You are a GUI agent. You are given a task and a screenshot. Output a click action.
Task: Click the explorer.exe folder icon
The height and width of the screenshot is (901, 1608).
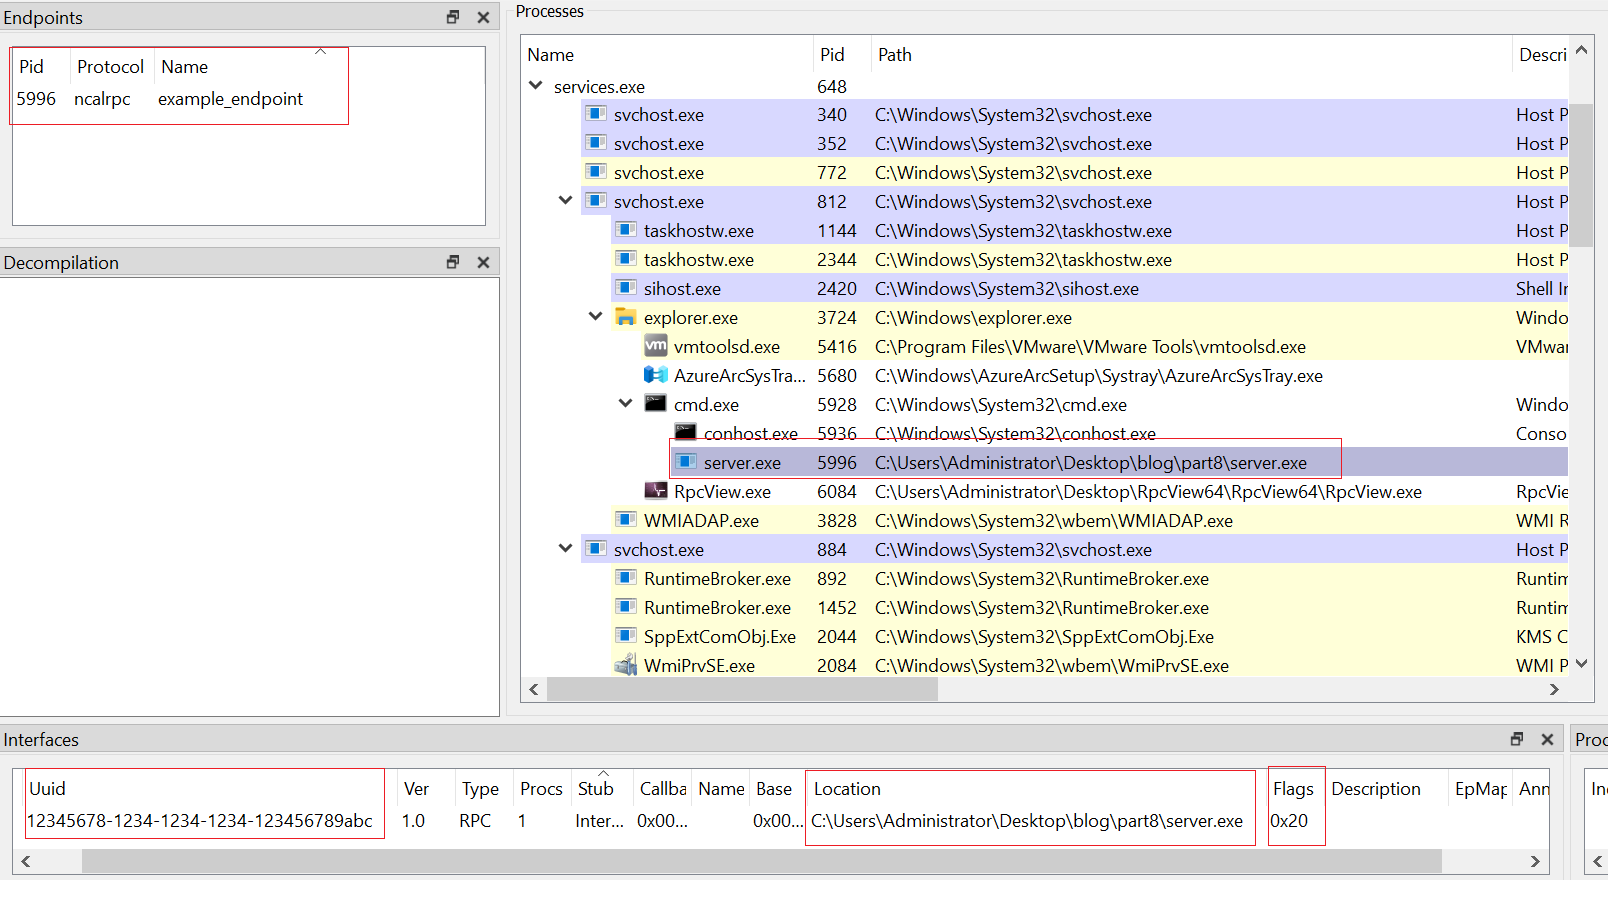click(x=626, y=317)
